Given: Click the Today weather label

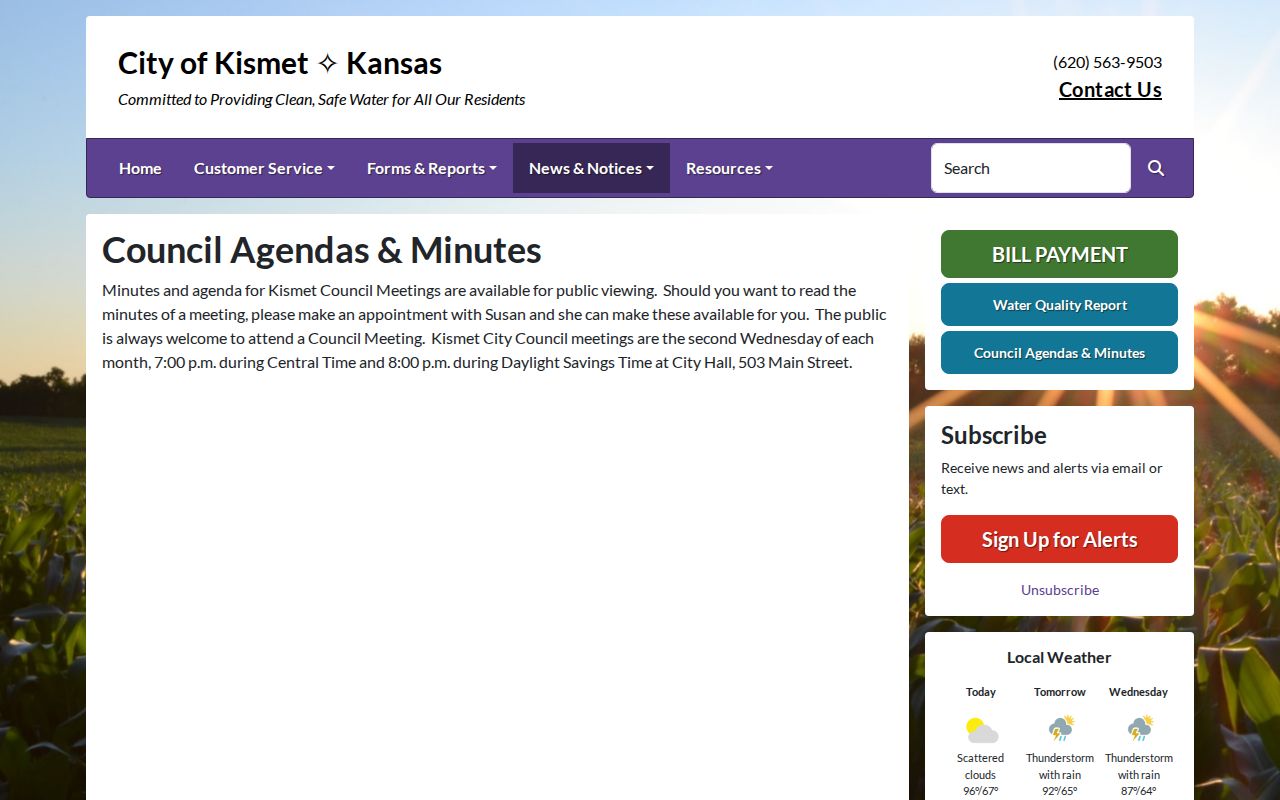Looking at the screenshot, I should pyautogui.click(x=981, y=692).
